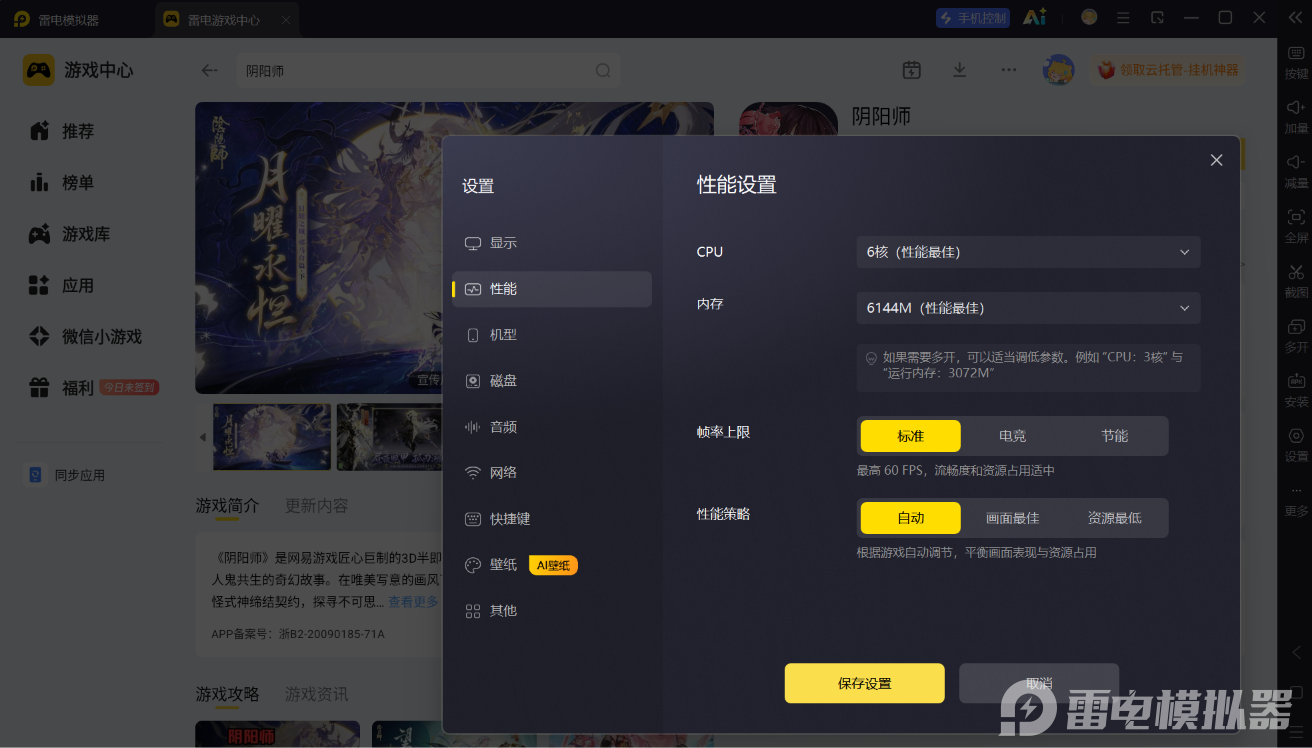
Task: Open the AI assistant icon in title bar
Action: click(1034, 17)
